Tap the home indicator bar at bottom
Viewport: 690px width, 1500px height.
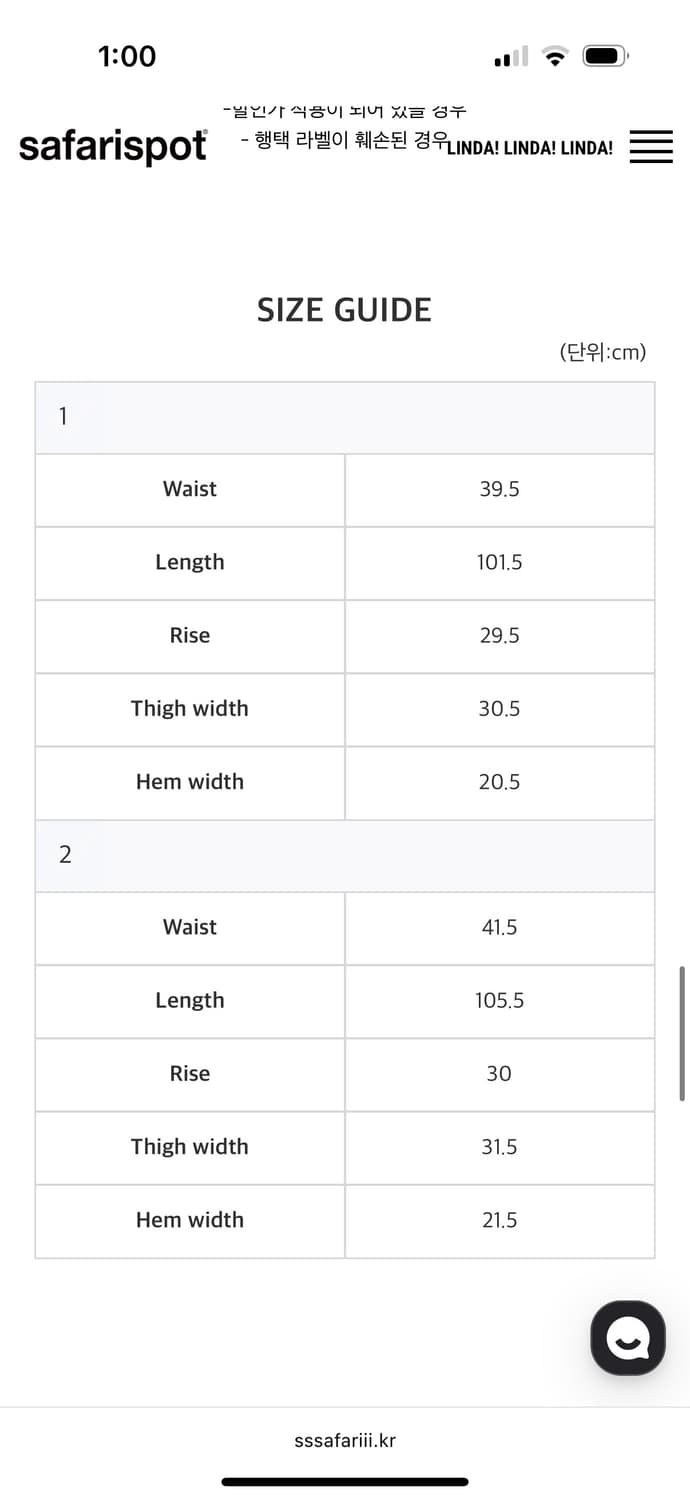click(344, 1480)
